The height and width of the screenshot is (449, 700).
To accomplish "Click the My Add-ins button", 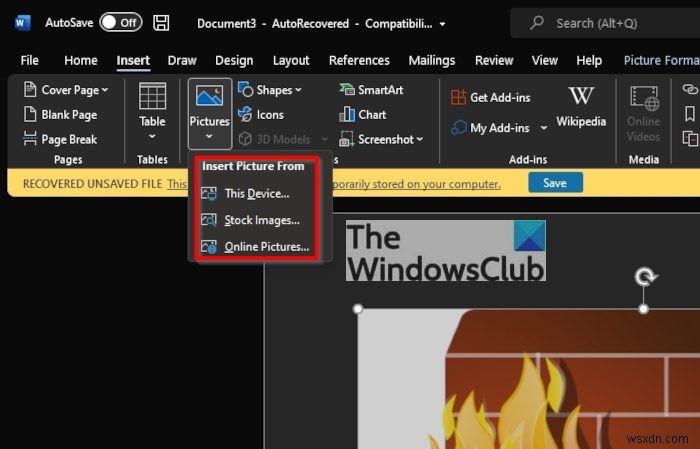I will (x=490, y=128).
